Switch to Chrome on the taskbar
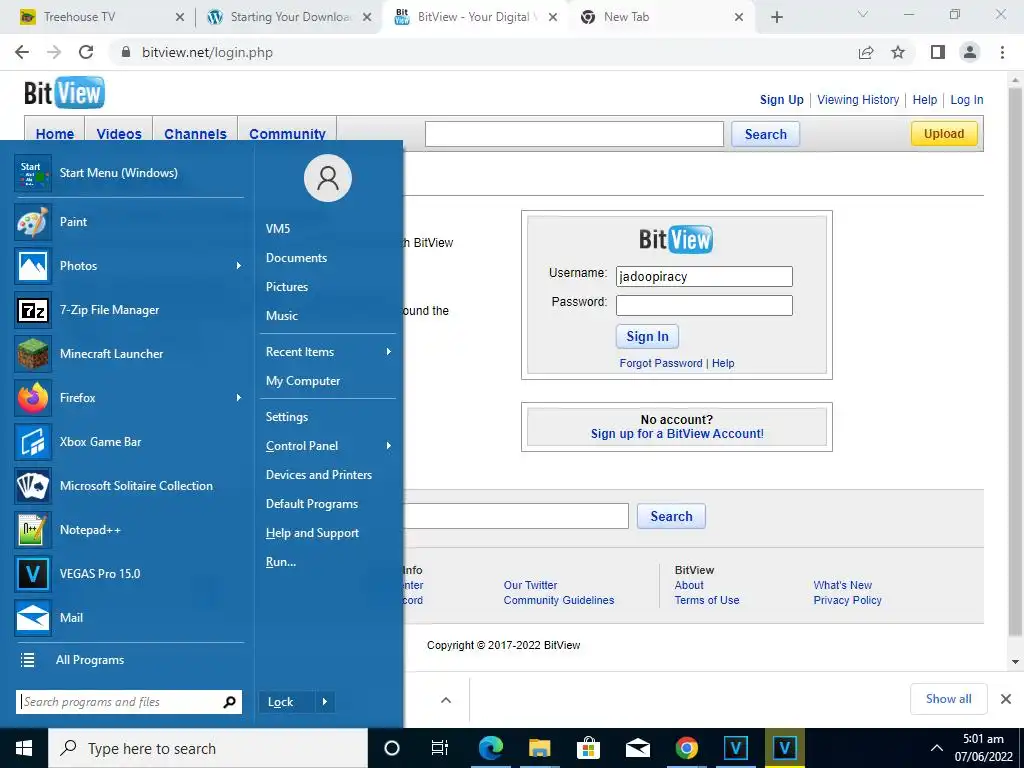 [x=686, y=748]
